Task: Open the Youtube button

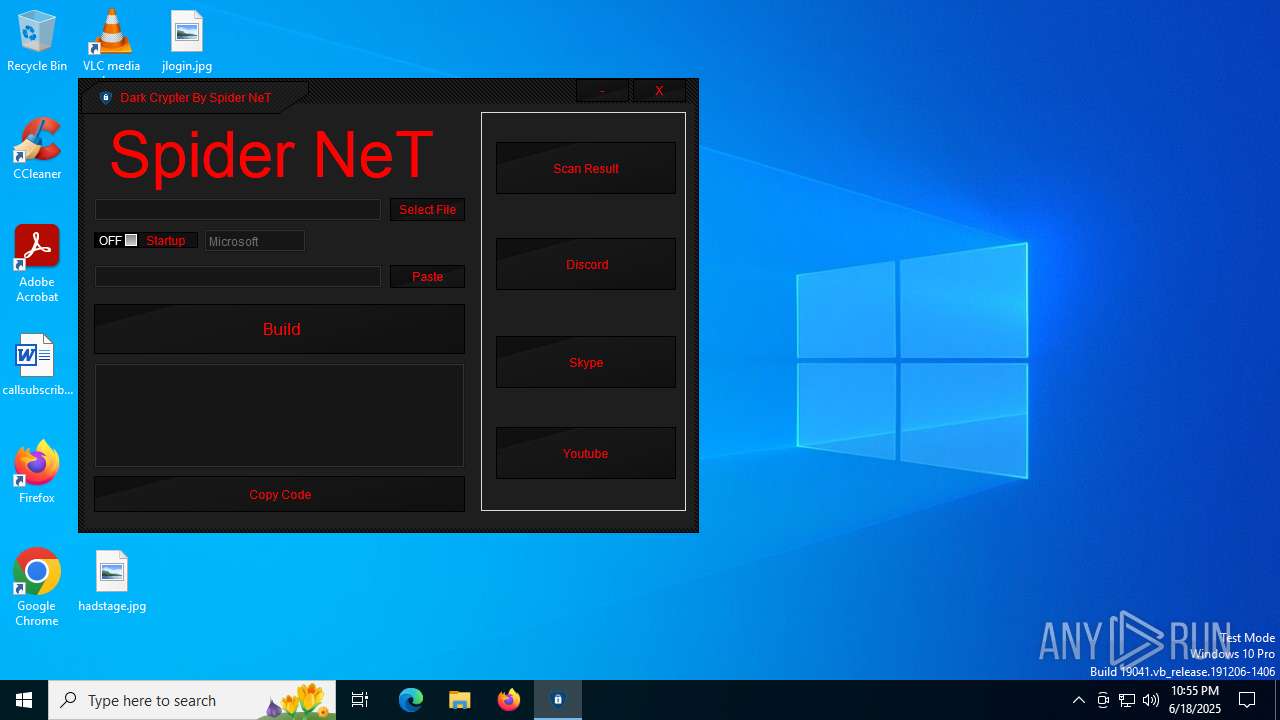Action: click(x=586, y=453)
